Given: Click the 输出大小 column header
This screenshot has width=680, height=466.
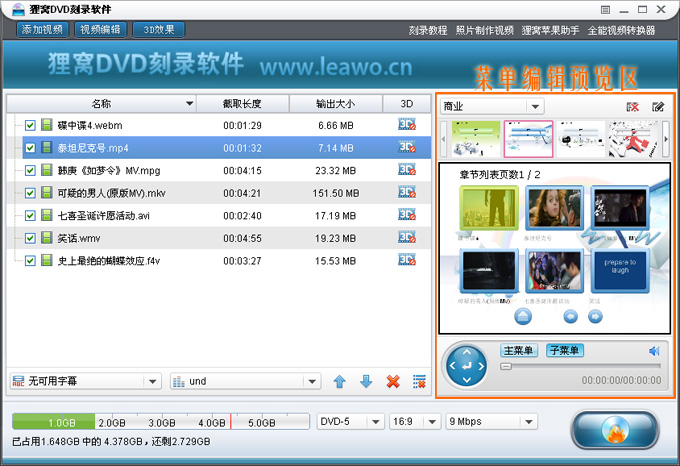Looking at the screenshot, I should 336,104.
